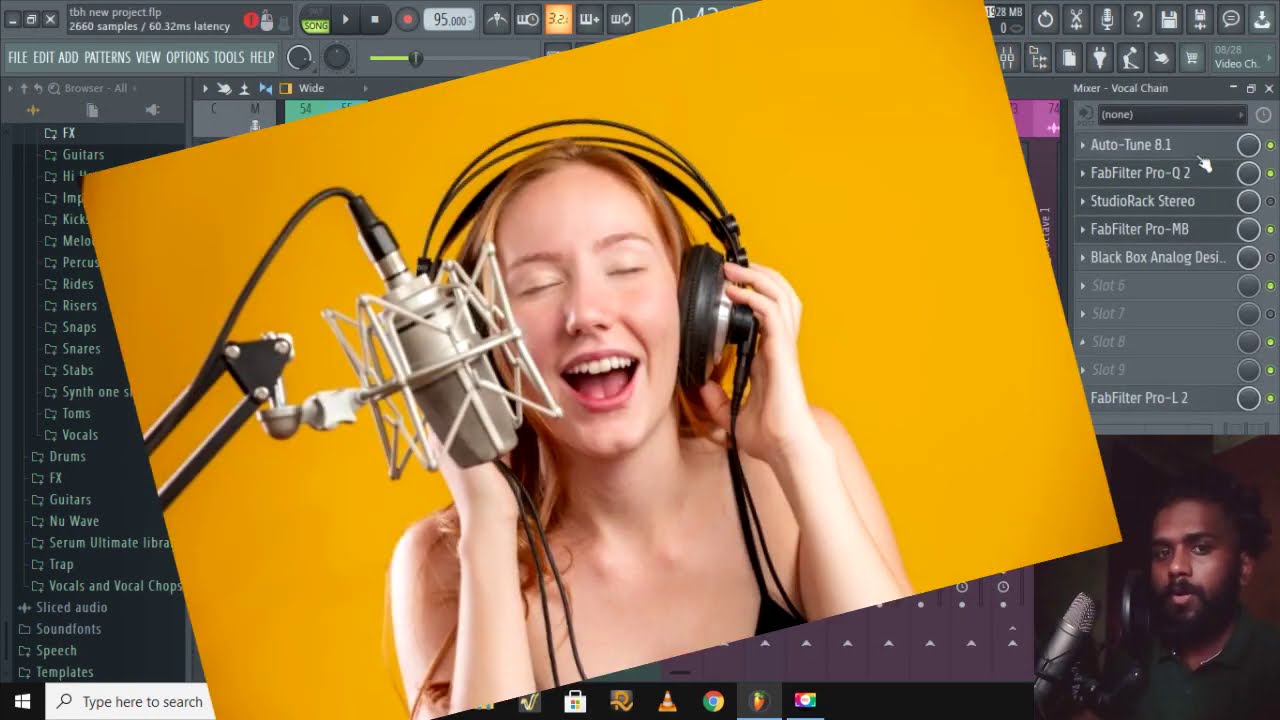The image size is (1280, 720).
Task: Open Black Box Analog Design plugin slot
Action: (x=1157, y=257)
